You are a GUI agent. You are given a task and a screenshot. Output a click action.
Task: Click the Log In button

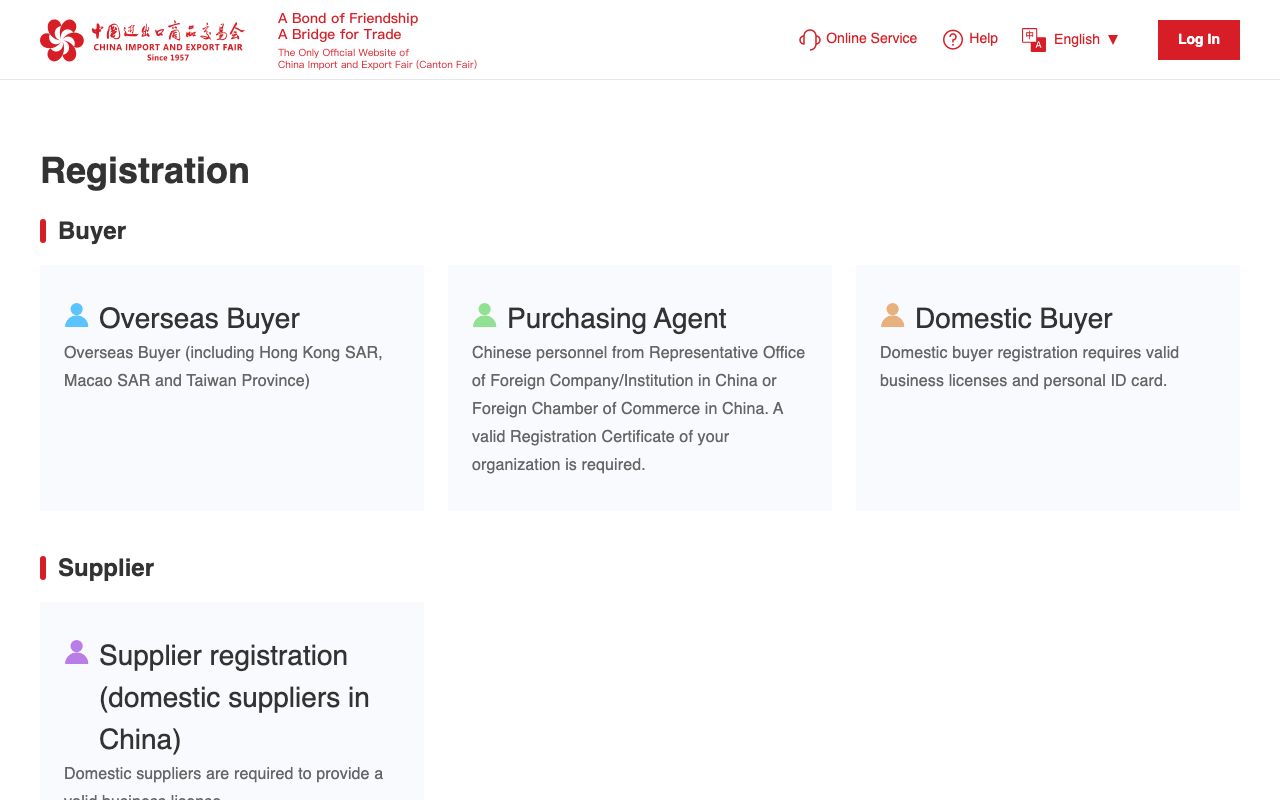coord(1198,40)
